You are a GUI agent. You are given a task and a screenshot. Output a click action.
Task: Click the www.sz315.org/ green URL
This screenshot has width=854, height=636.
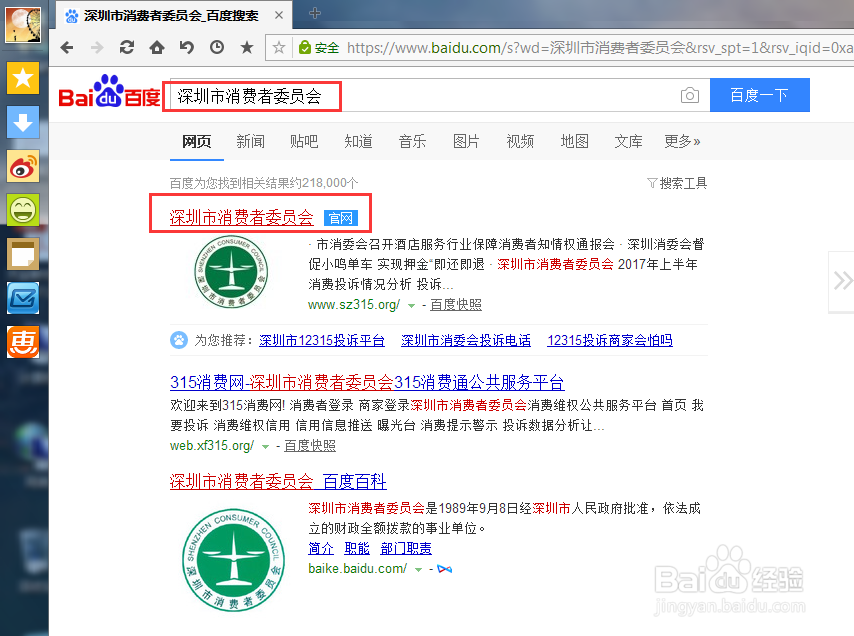[354, 305]
